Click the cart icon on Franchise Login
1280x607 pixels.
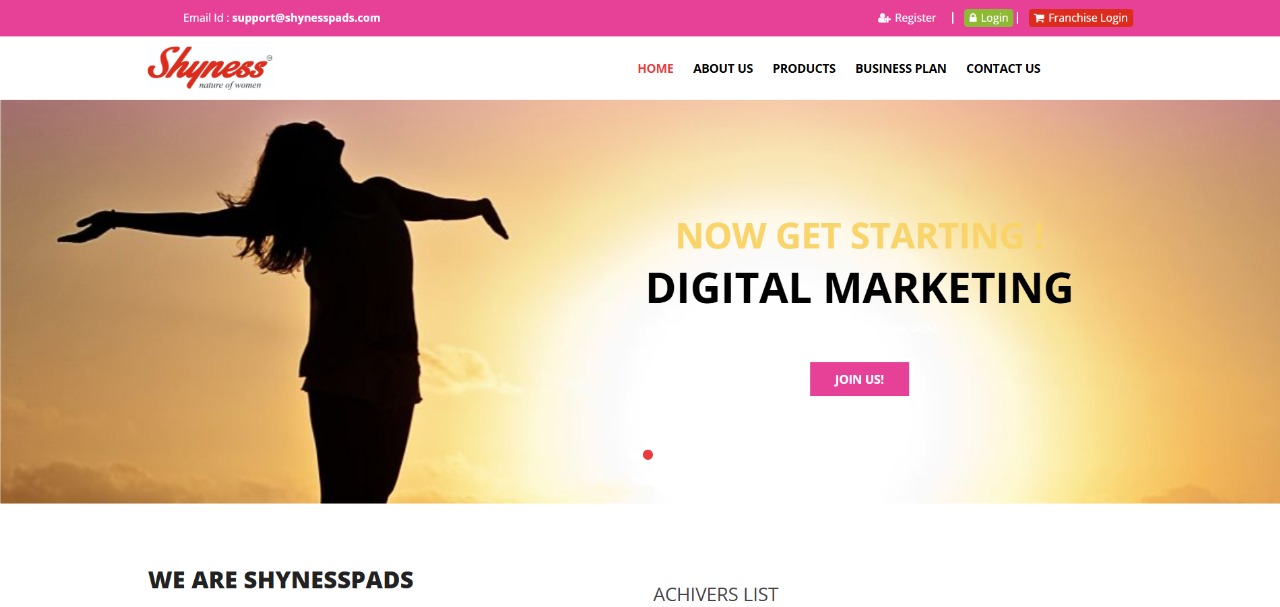[1039, 18]
